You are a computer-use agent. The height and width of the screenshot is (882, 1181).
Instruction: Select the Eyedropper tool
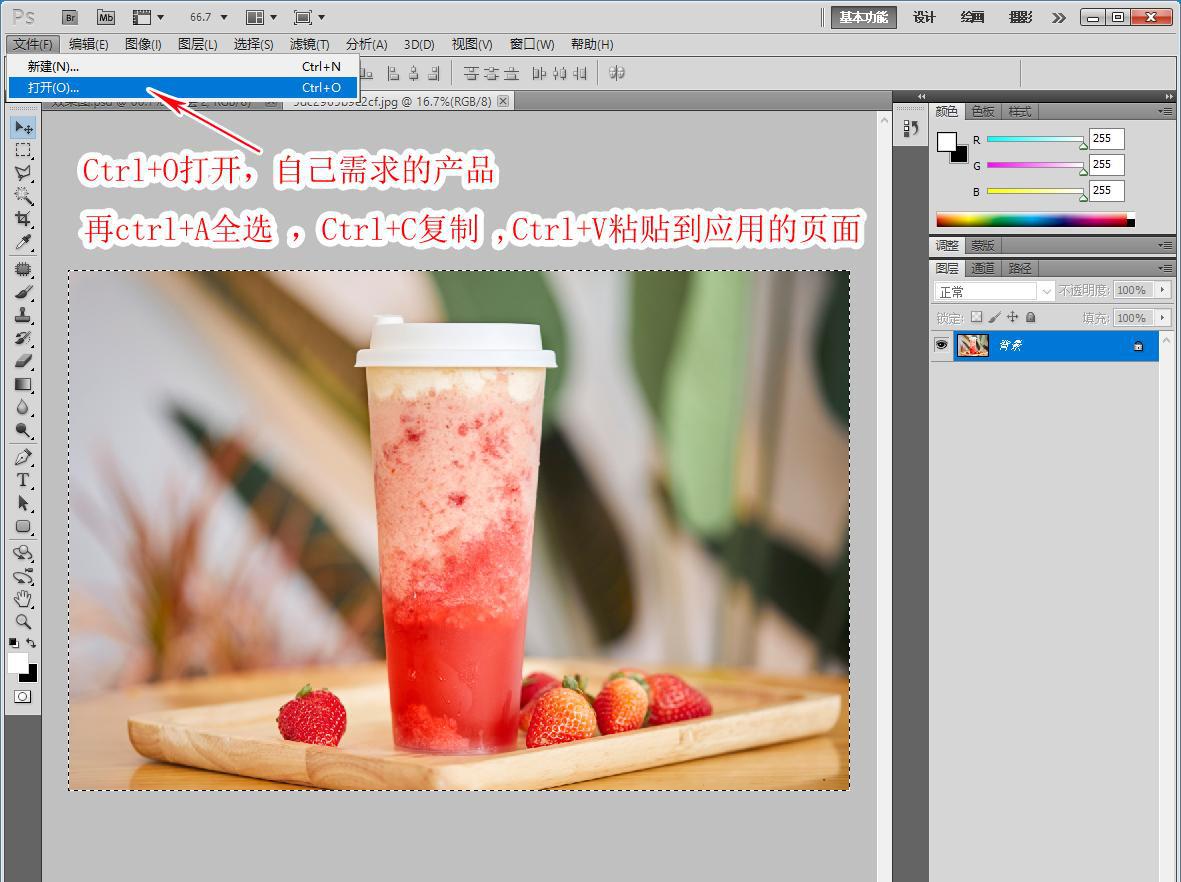23,243
